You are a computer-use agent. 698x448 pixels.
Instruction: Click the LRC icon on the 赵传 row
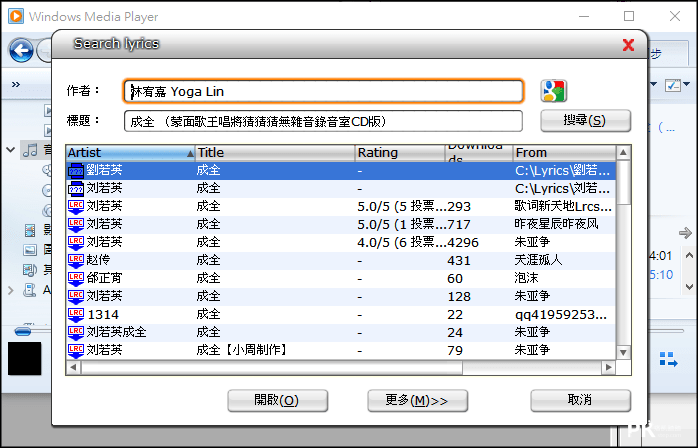pyautogui.click(x=76, y=261)
